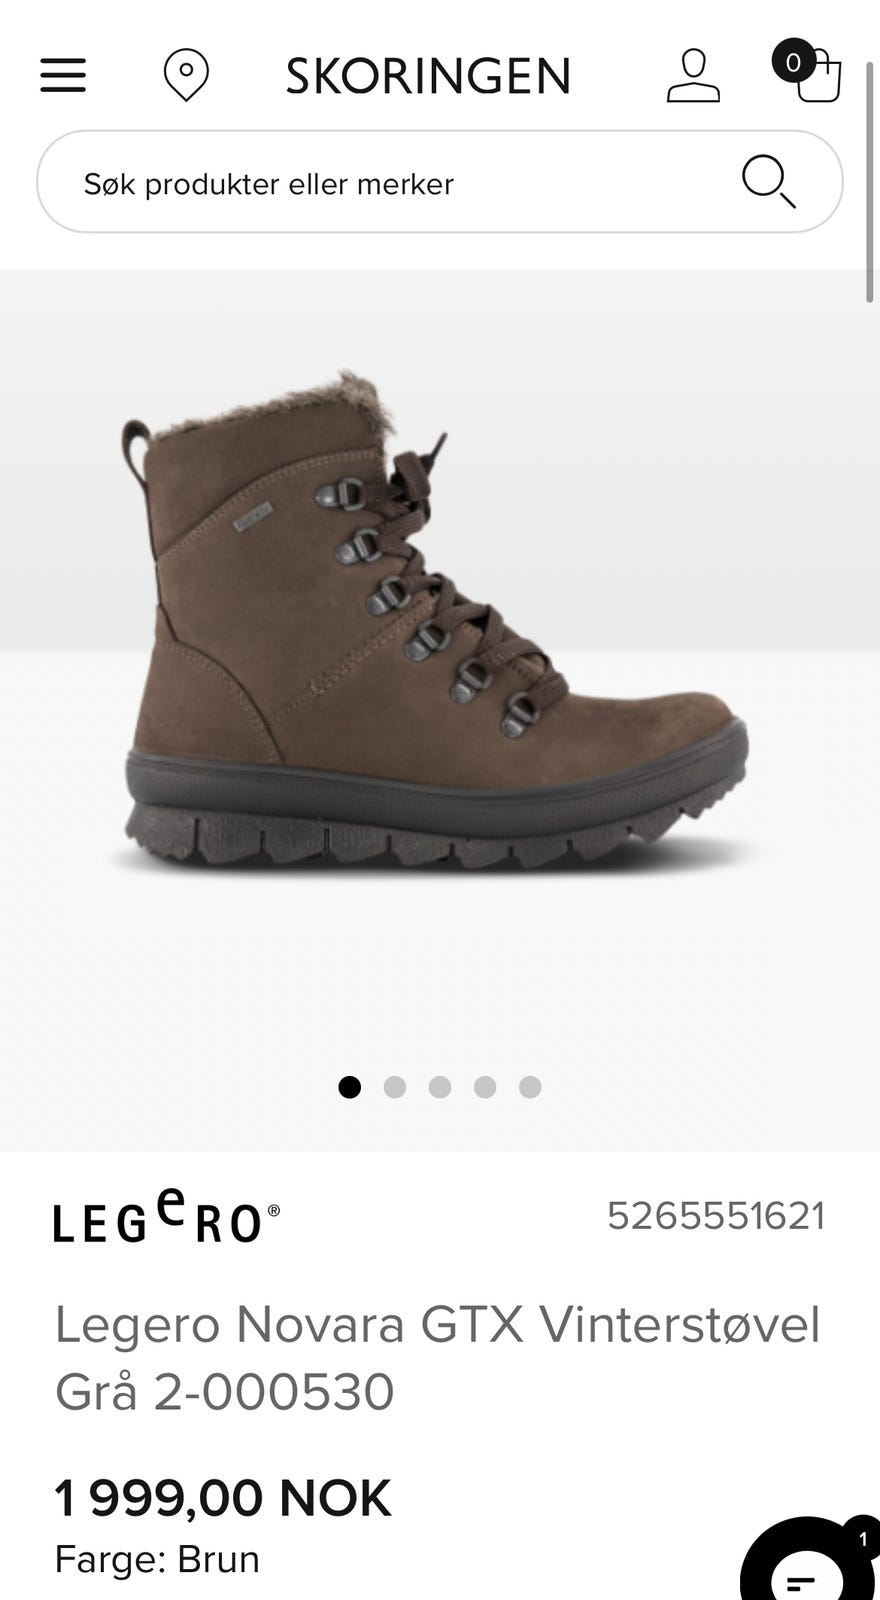
Task: Open the hamburger menu
Action: pos(63,75)
